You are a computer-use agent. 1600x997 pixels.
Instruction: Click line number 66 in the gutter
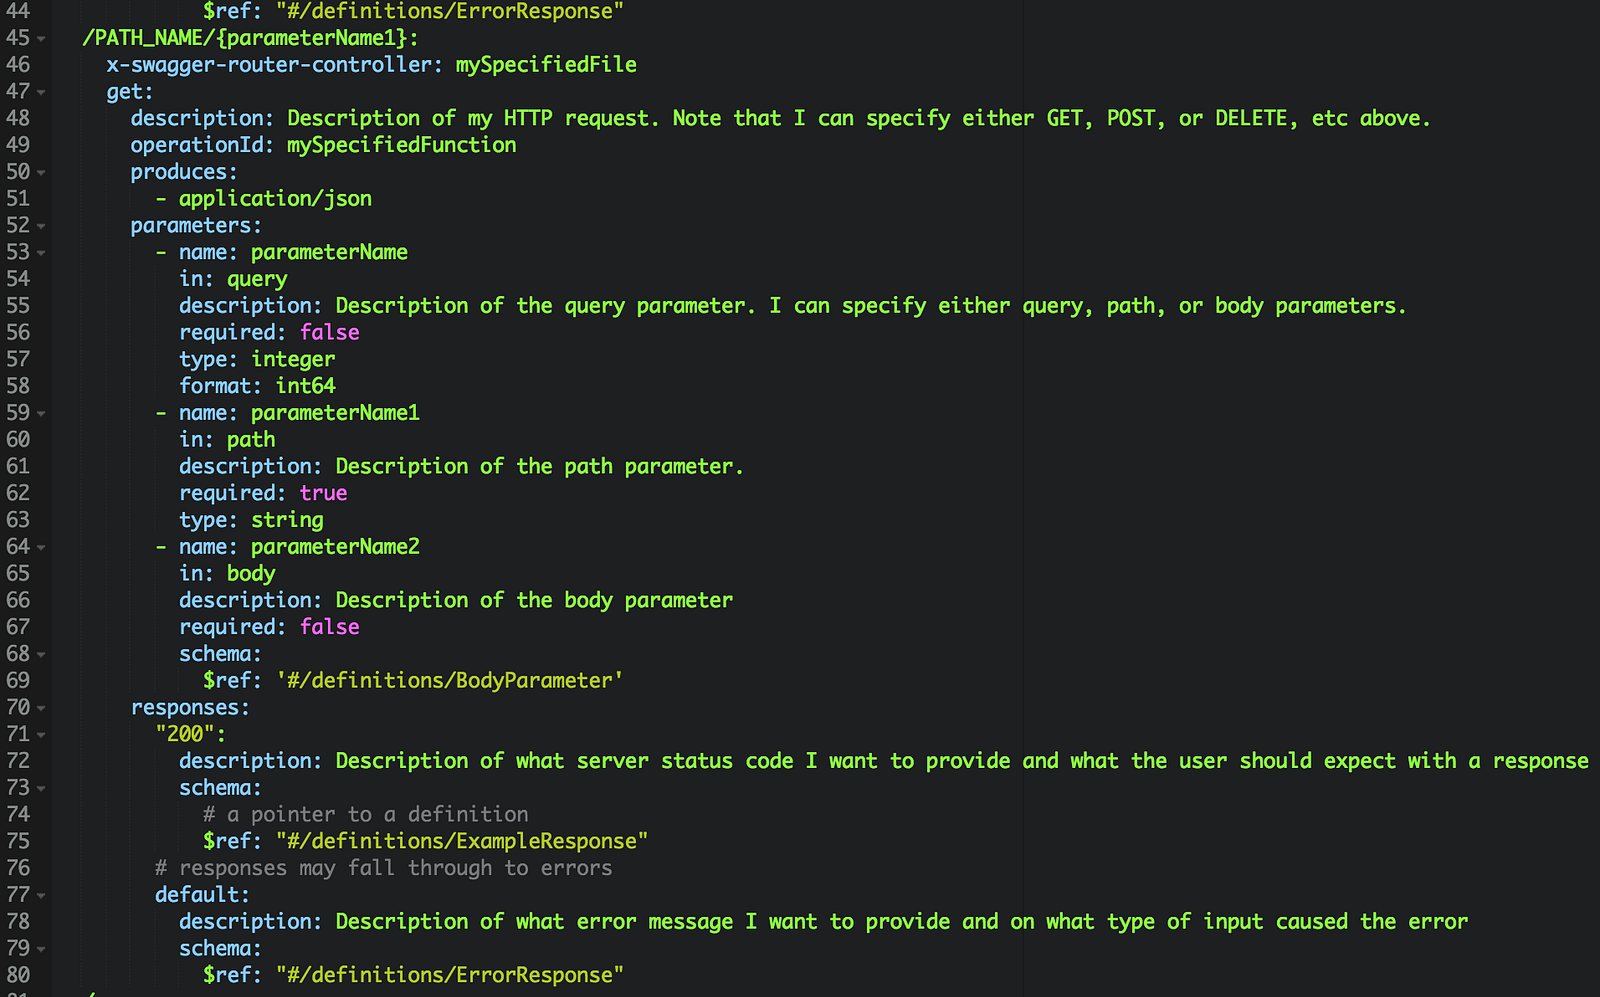18,600
